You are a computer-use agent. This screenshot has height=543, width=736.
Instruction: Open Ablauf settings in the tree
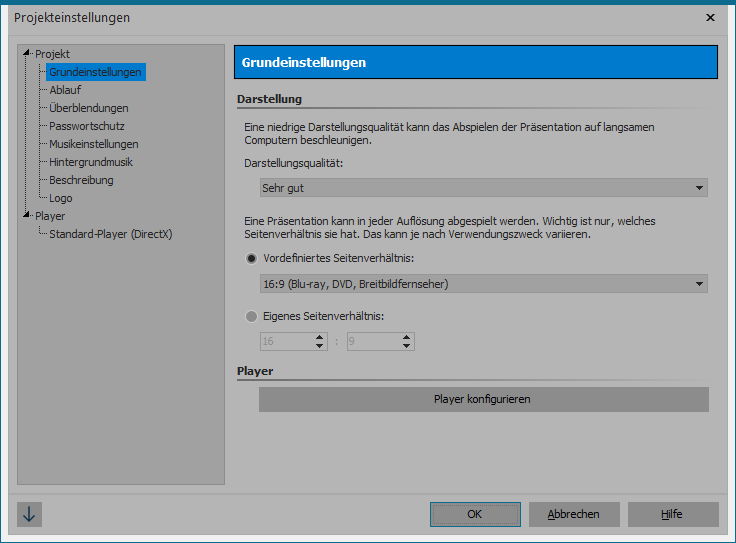tap(65, 90)
